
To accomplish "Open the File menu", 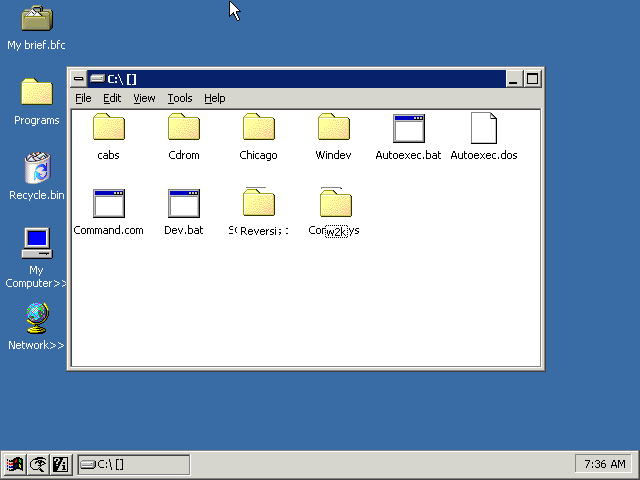I will 83,98.
